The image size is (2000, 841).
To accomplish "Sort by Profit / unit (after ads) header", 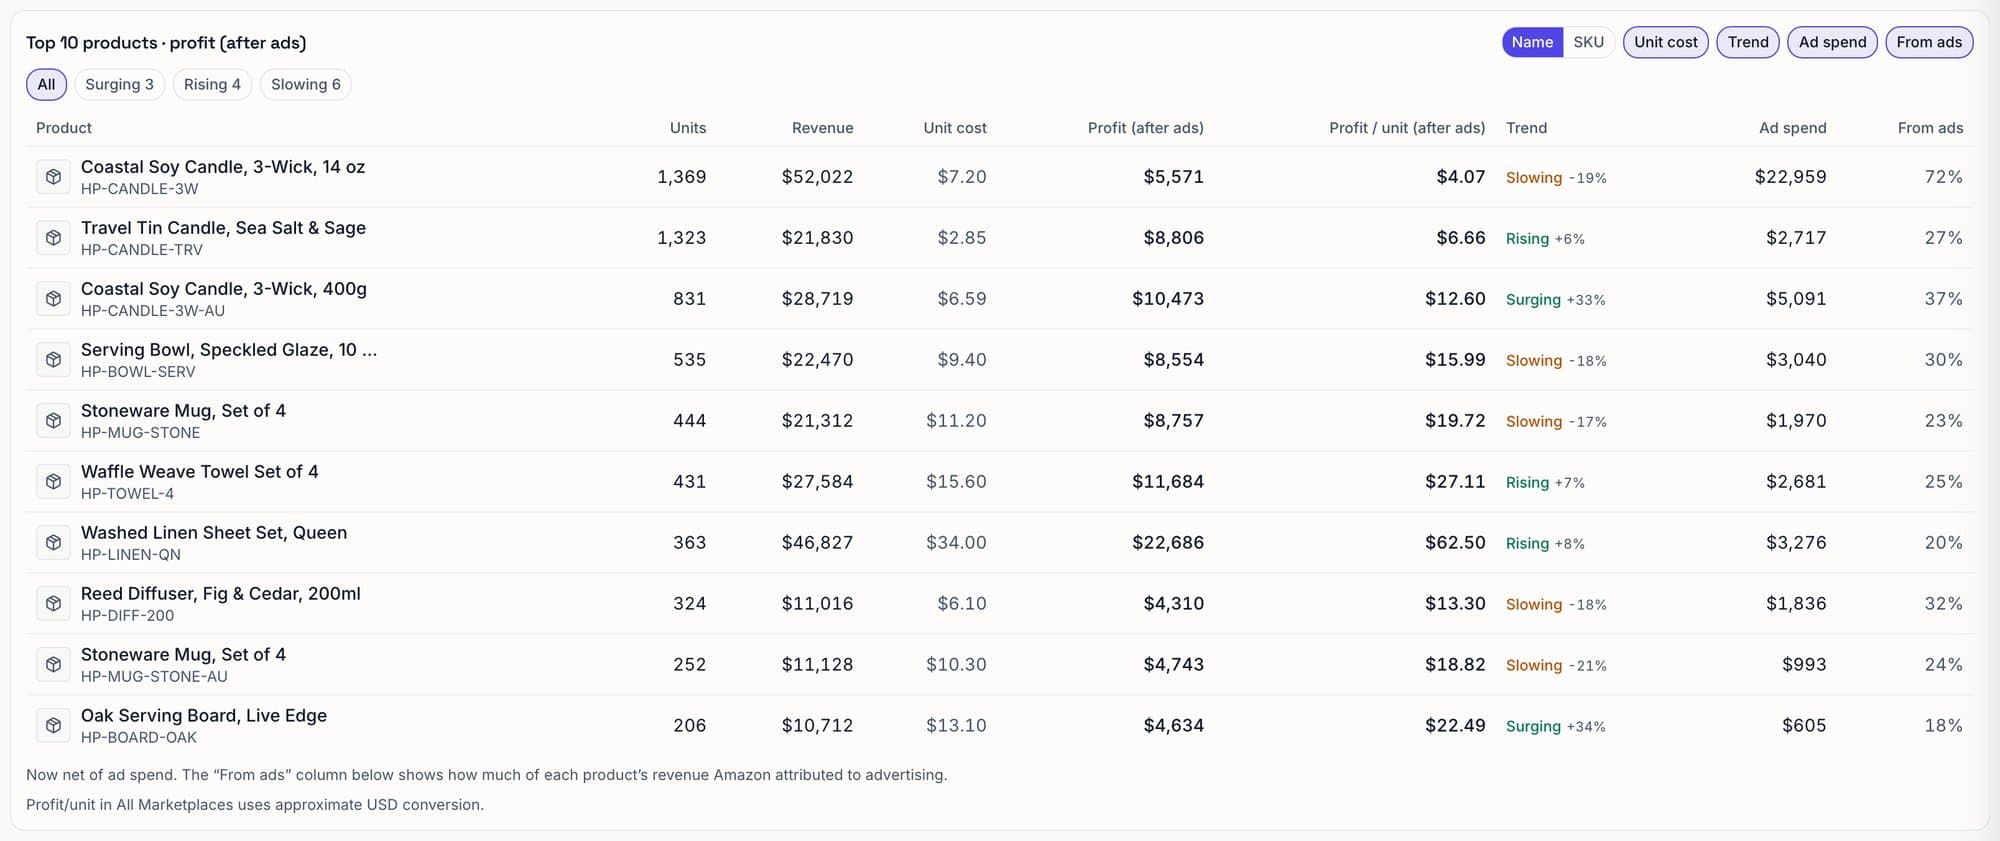I will [x=1407, y=128].
